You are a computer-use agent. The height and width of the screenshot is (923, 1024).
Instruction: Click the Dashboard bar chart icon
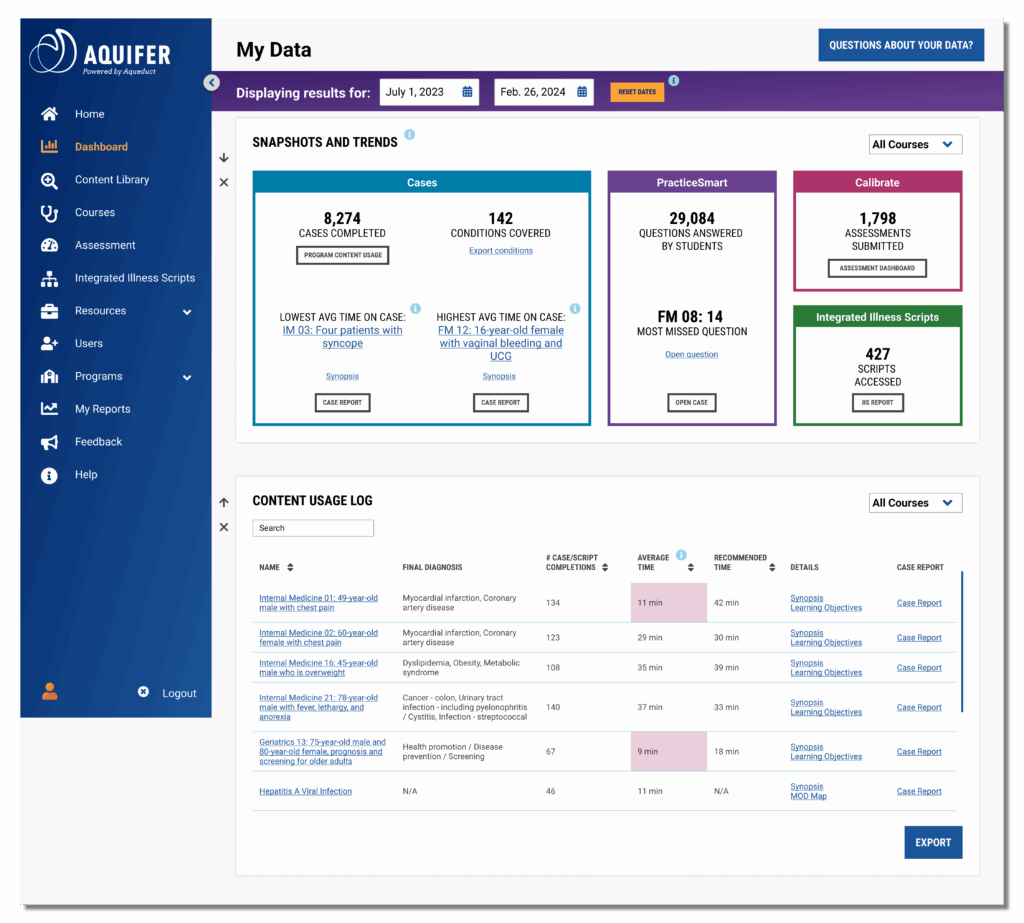coord(49,146)
